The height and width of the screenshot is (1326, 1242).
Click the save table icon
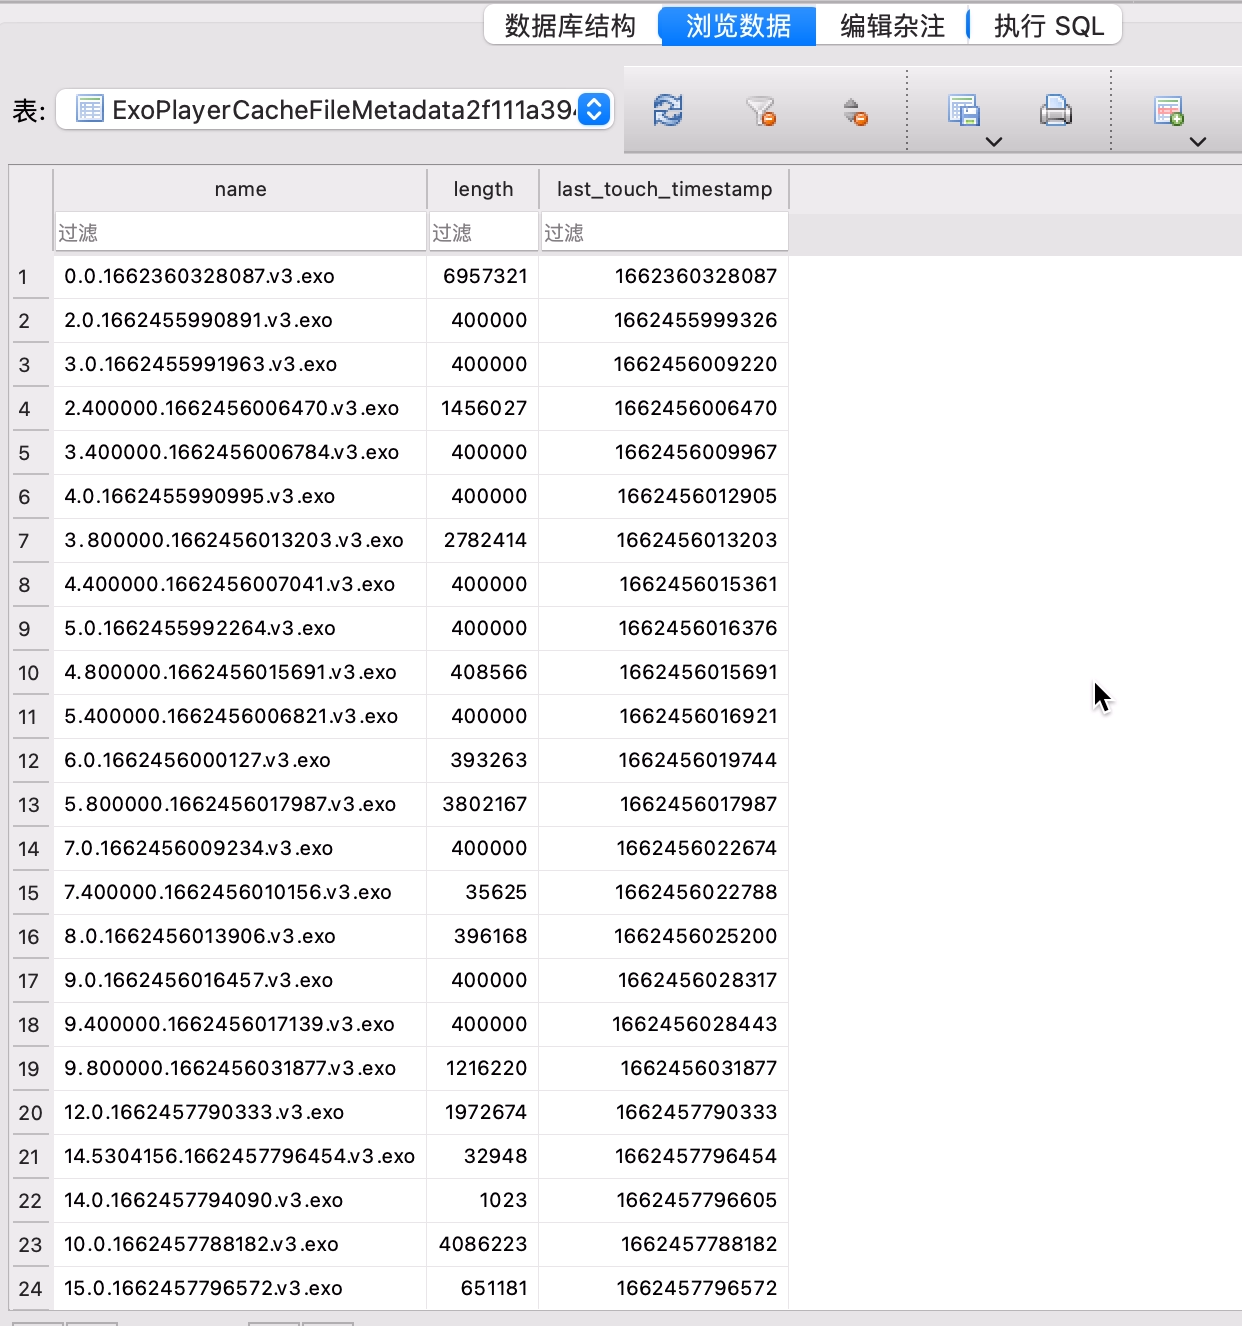coord(963,110)
